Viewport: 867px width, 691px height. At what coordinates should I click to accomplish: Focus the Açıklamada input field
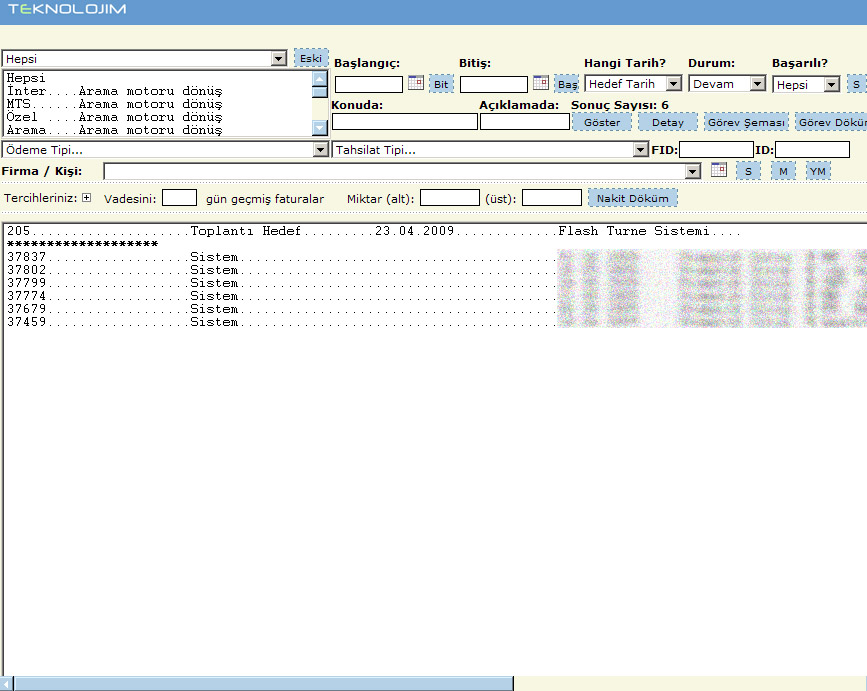tap(525, 122)
